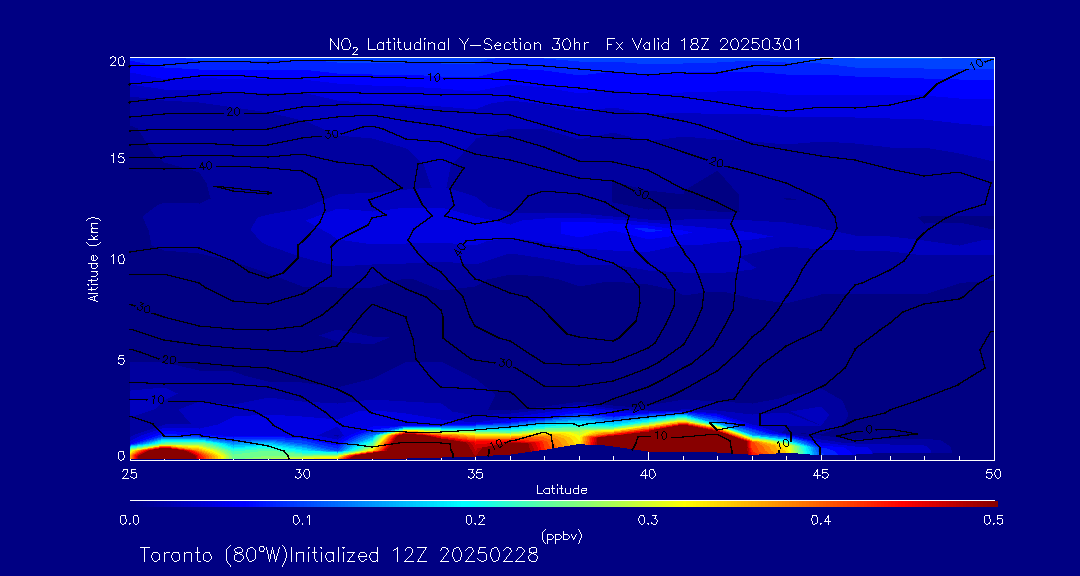Click latitude axis tick label "25"
Screen dimensions: 1080x576
point(129,473)
